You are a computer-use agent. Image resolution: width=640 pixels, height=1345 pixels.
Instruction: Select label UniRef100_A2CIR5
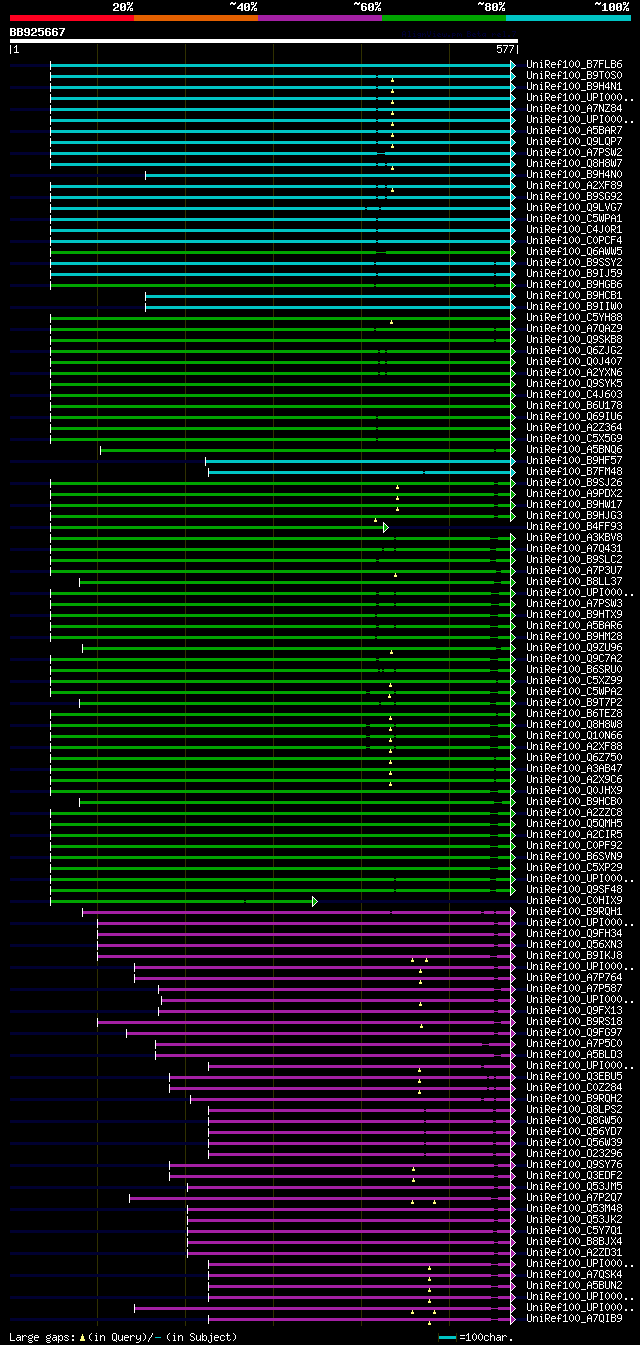tap(574, 834)
